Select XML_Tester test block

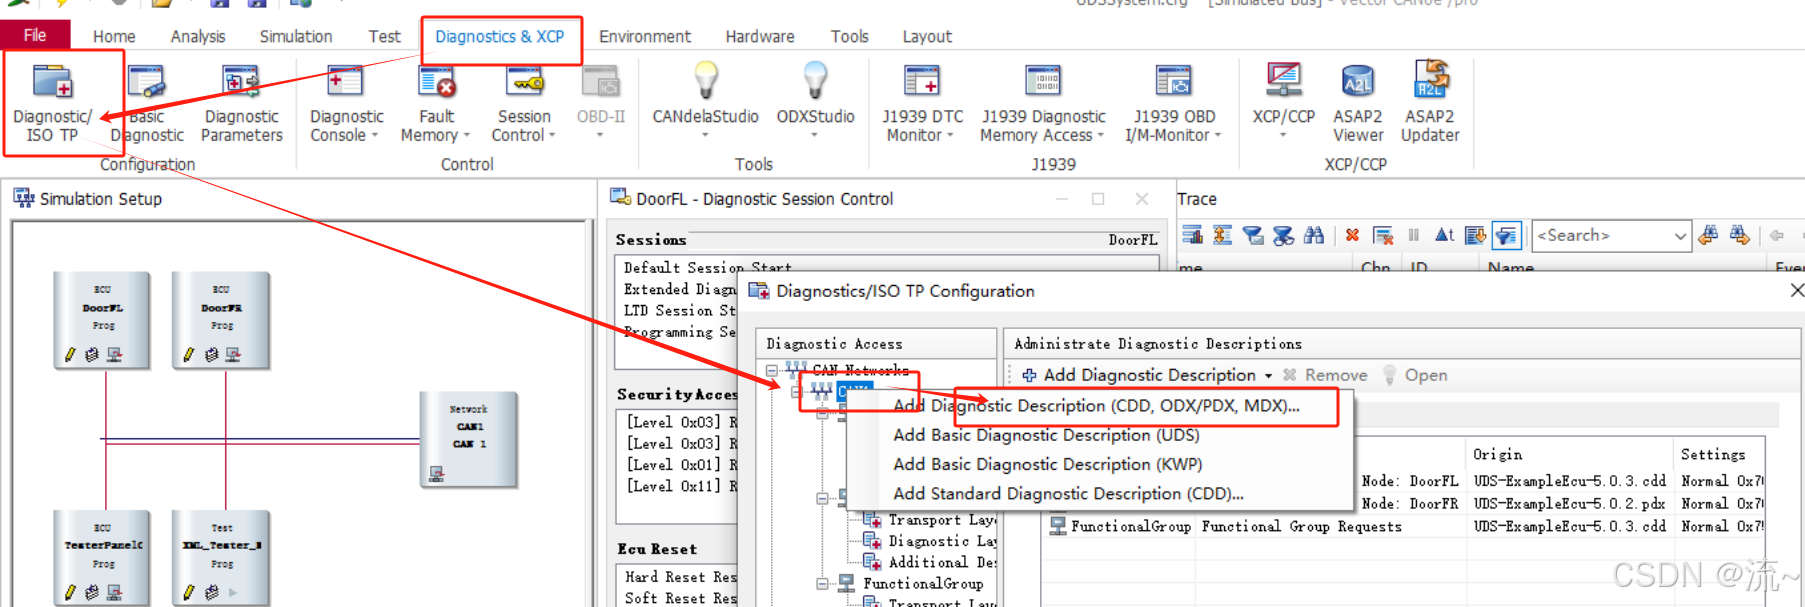(x=221, y=557)
